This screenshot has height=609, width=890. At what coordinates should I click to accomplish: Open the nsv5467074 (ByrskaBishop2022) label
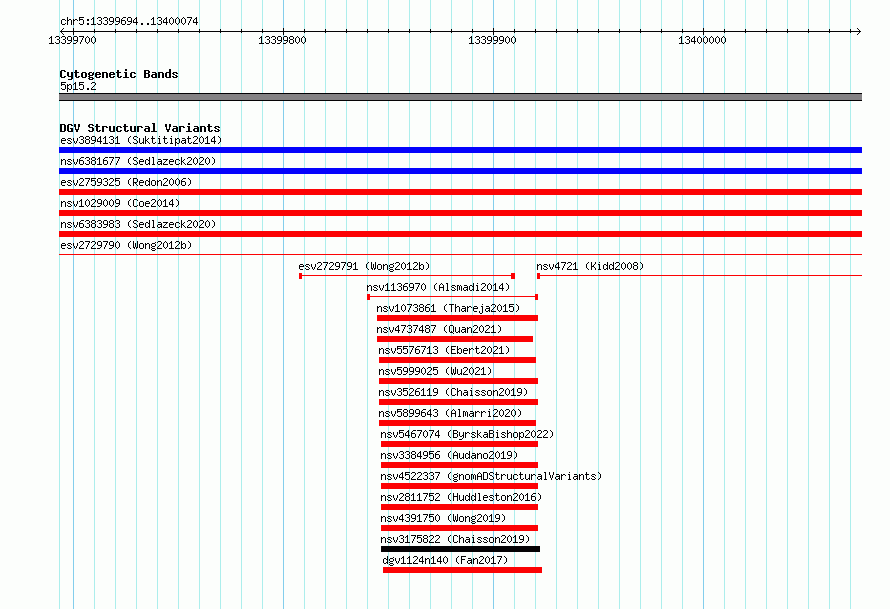click(x=467, y=434)
